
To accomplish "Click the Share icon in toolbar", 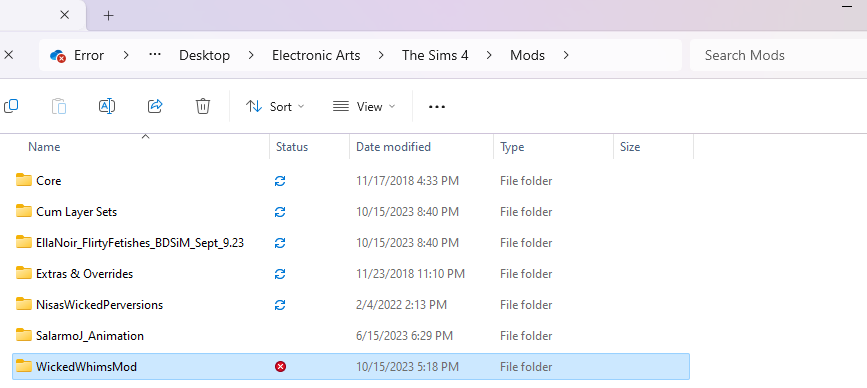I will 155,106.
